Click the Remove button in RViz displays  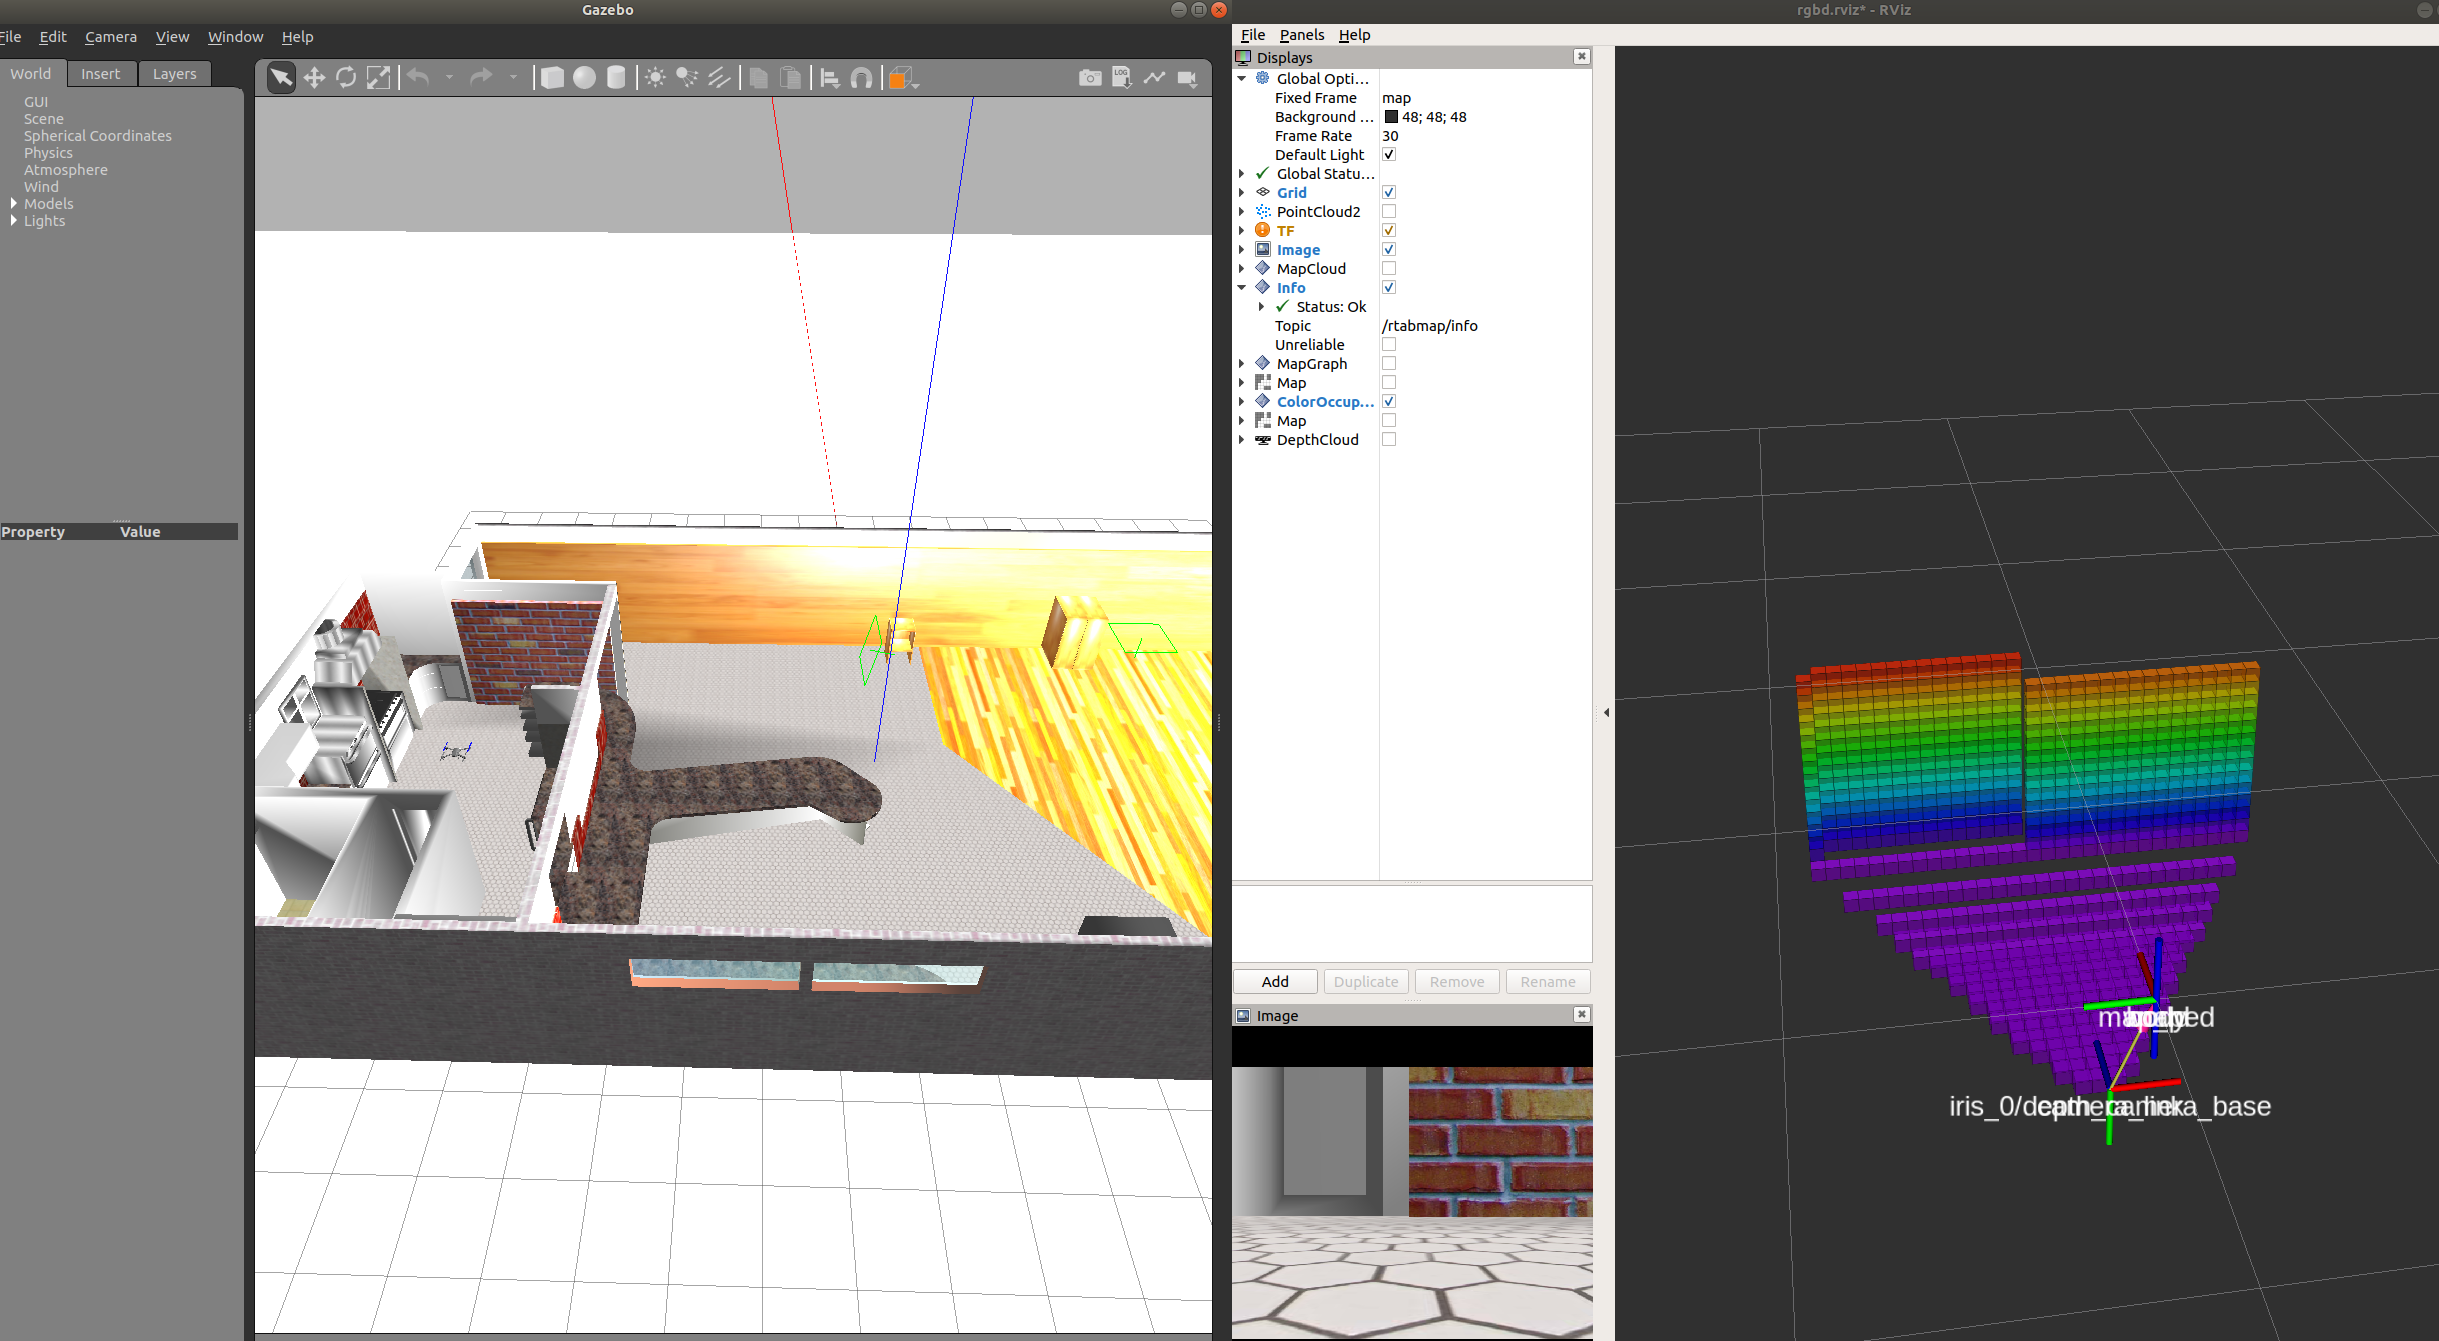coord(1455,981)
